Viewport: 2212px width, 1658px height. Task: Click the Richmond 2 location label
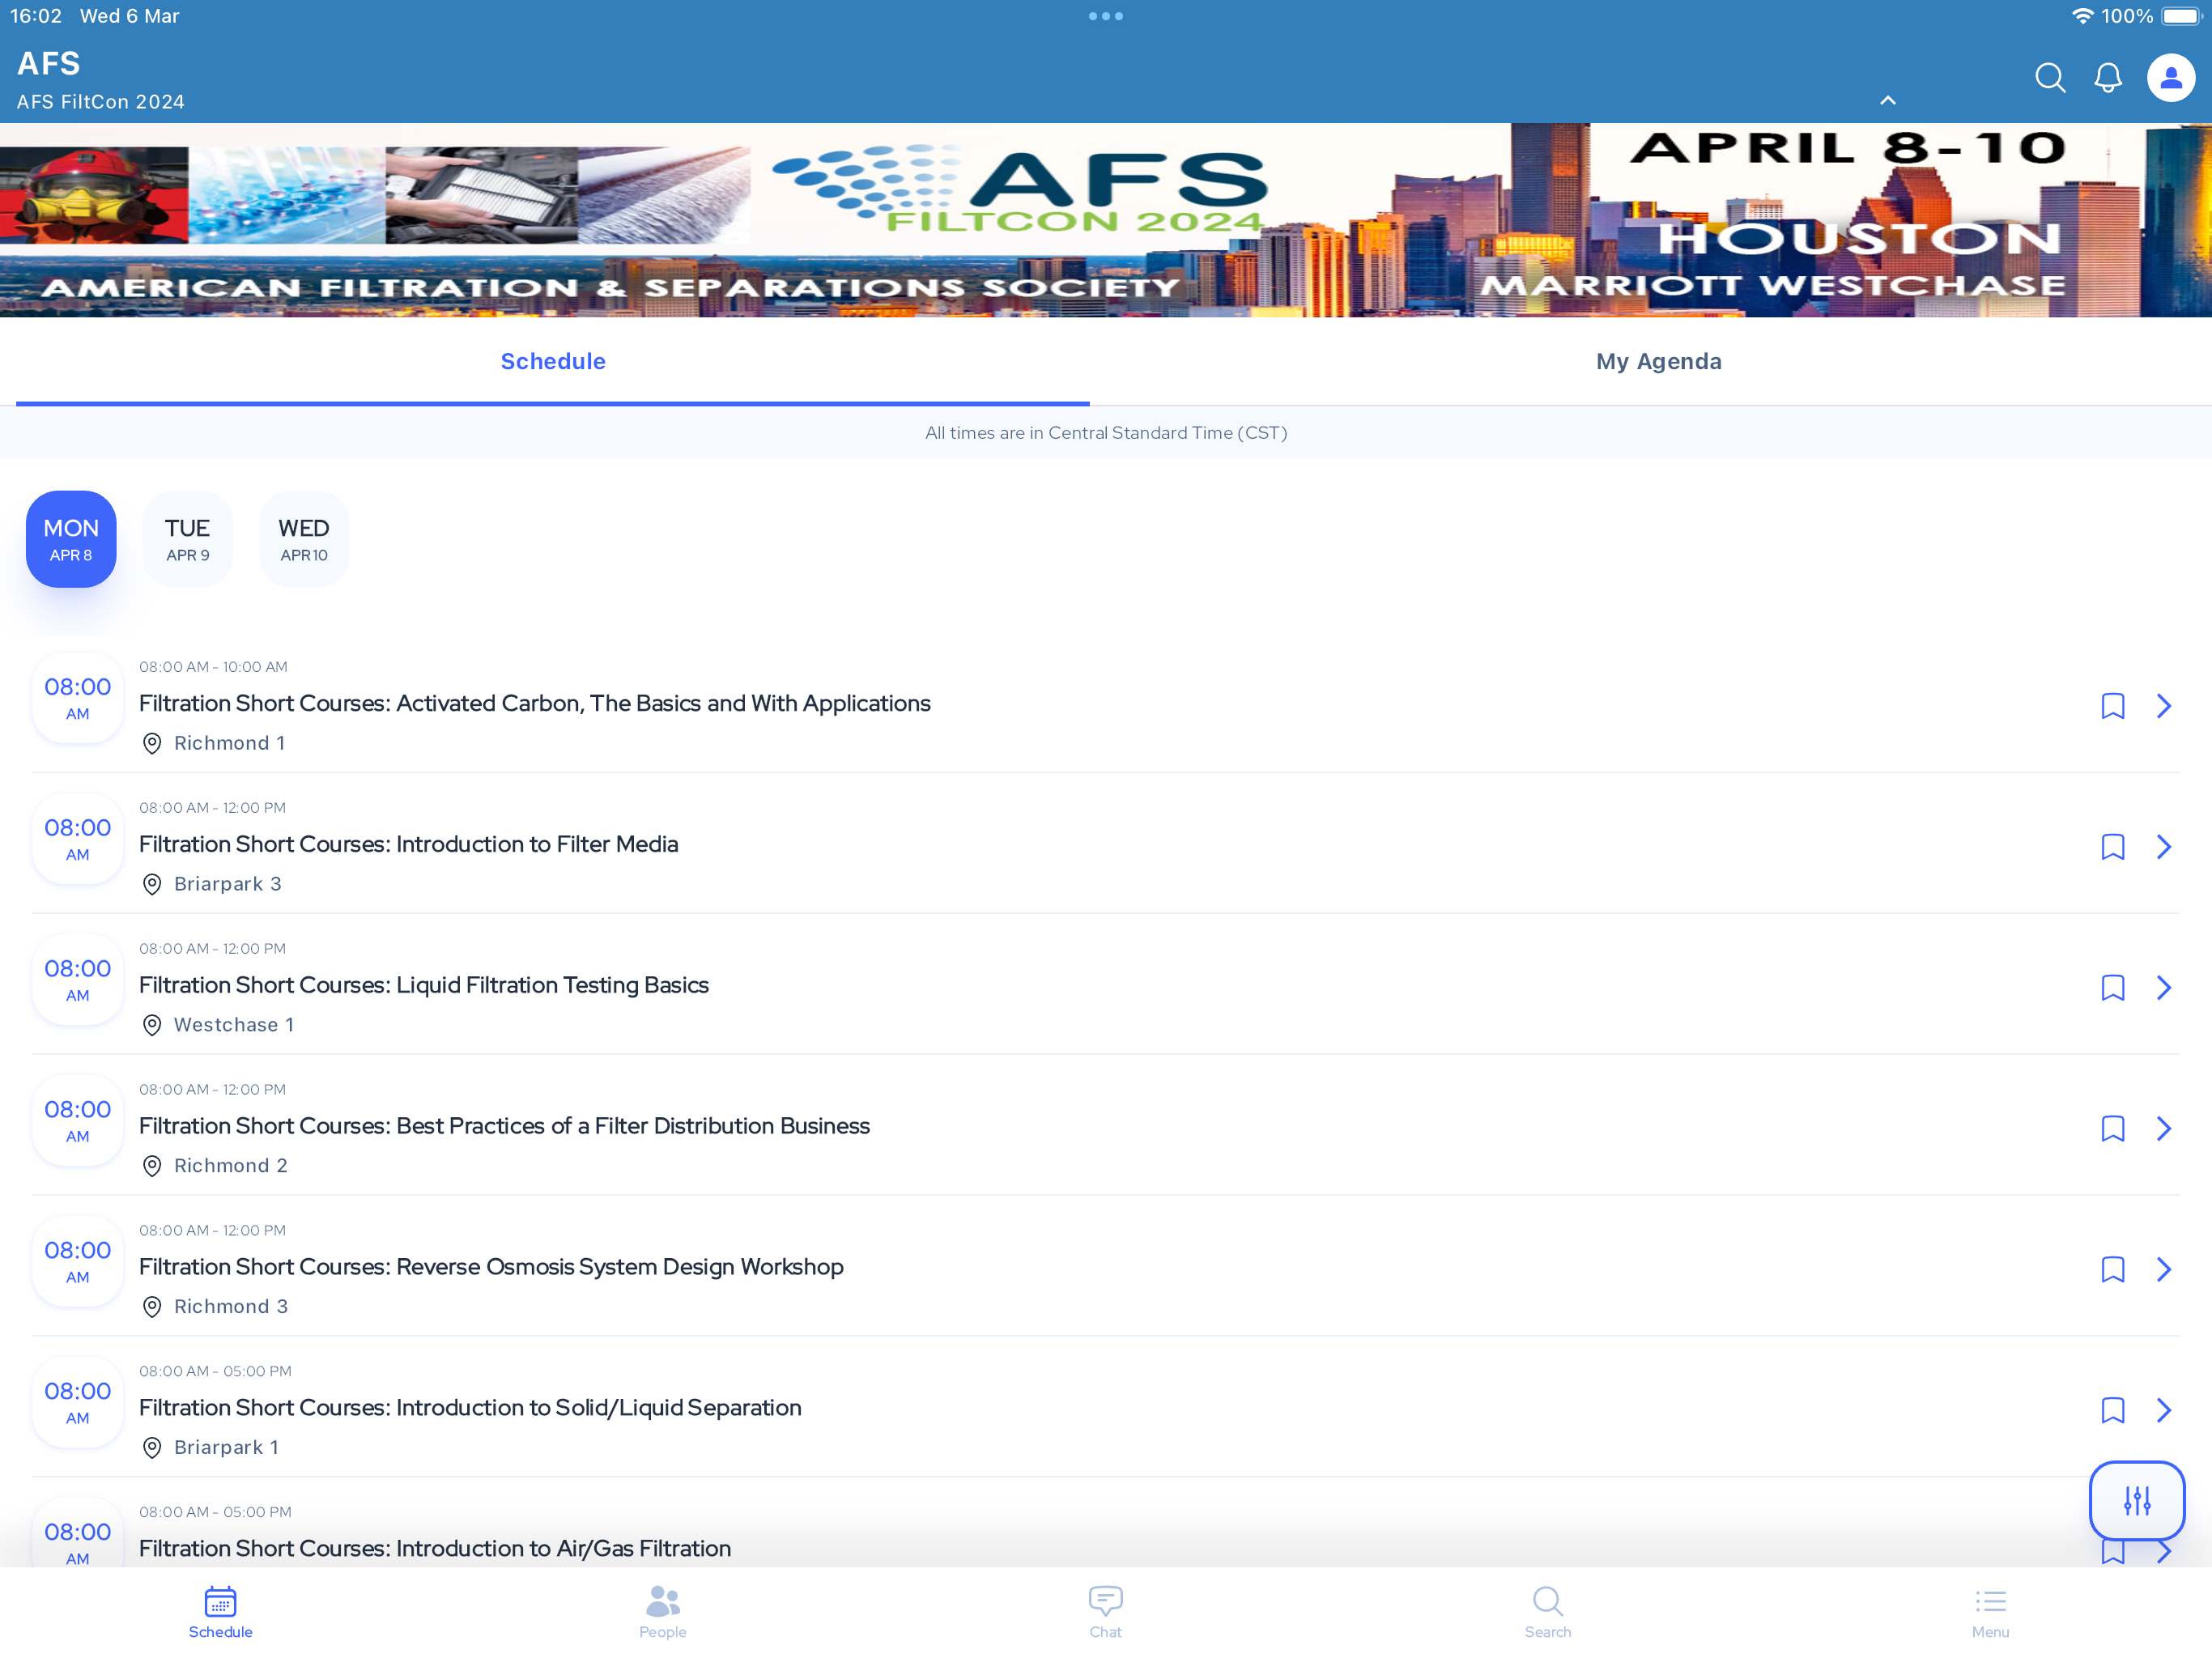(231, 1166)
